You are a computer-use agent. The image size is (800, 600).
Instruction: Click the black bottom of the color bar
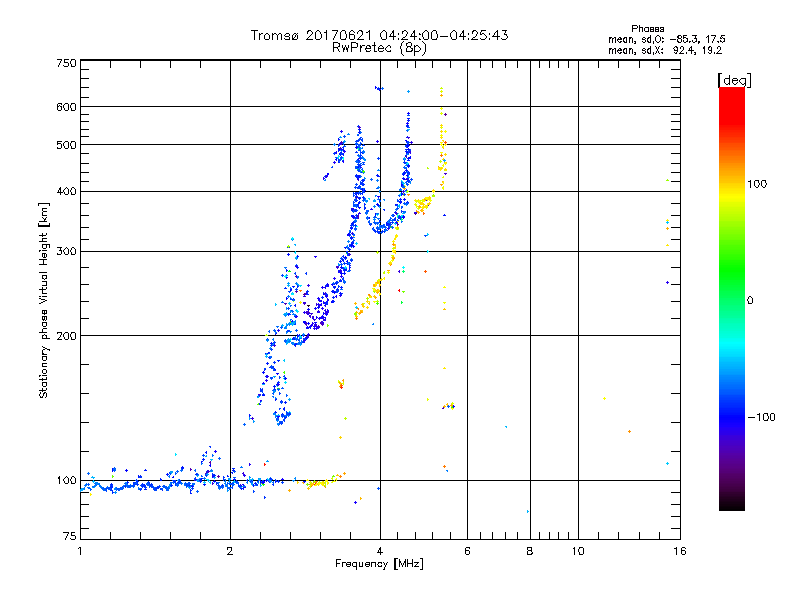tap(731, 505)
